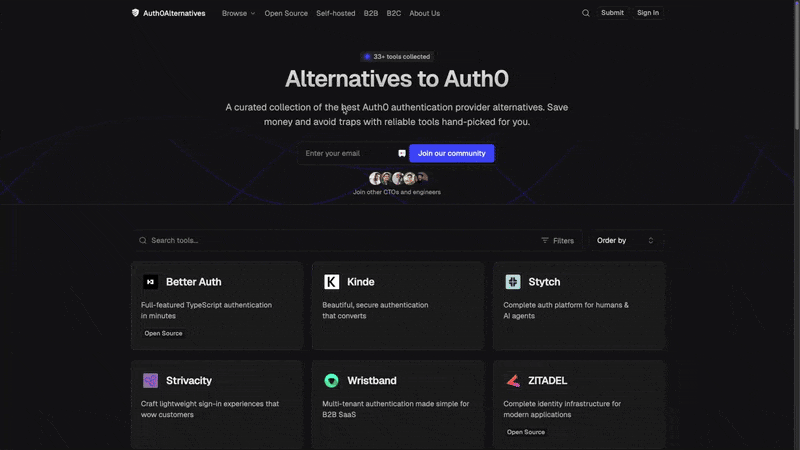
Task: Open the Strivacity card title
Action: (189, 381)
